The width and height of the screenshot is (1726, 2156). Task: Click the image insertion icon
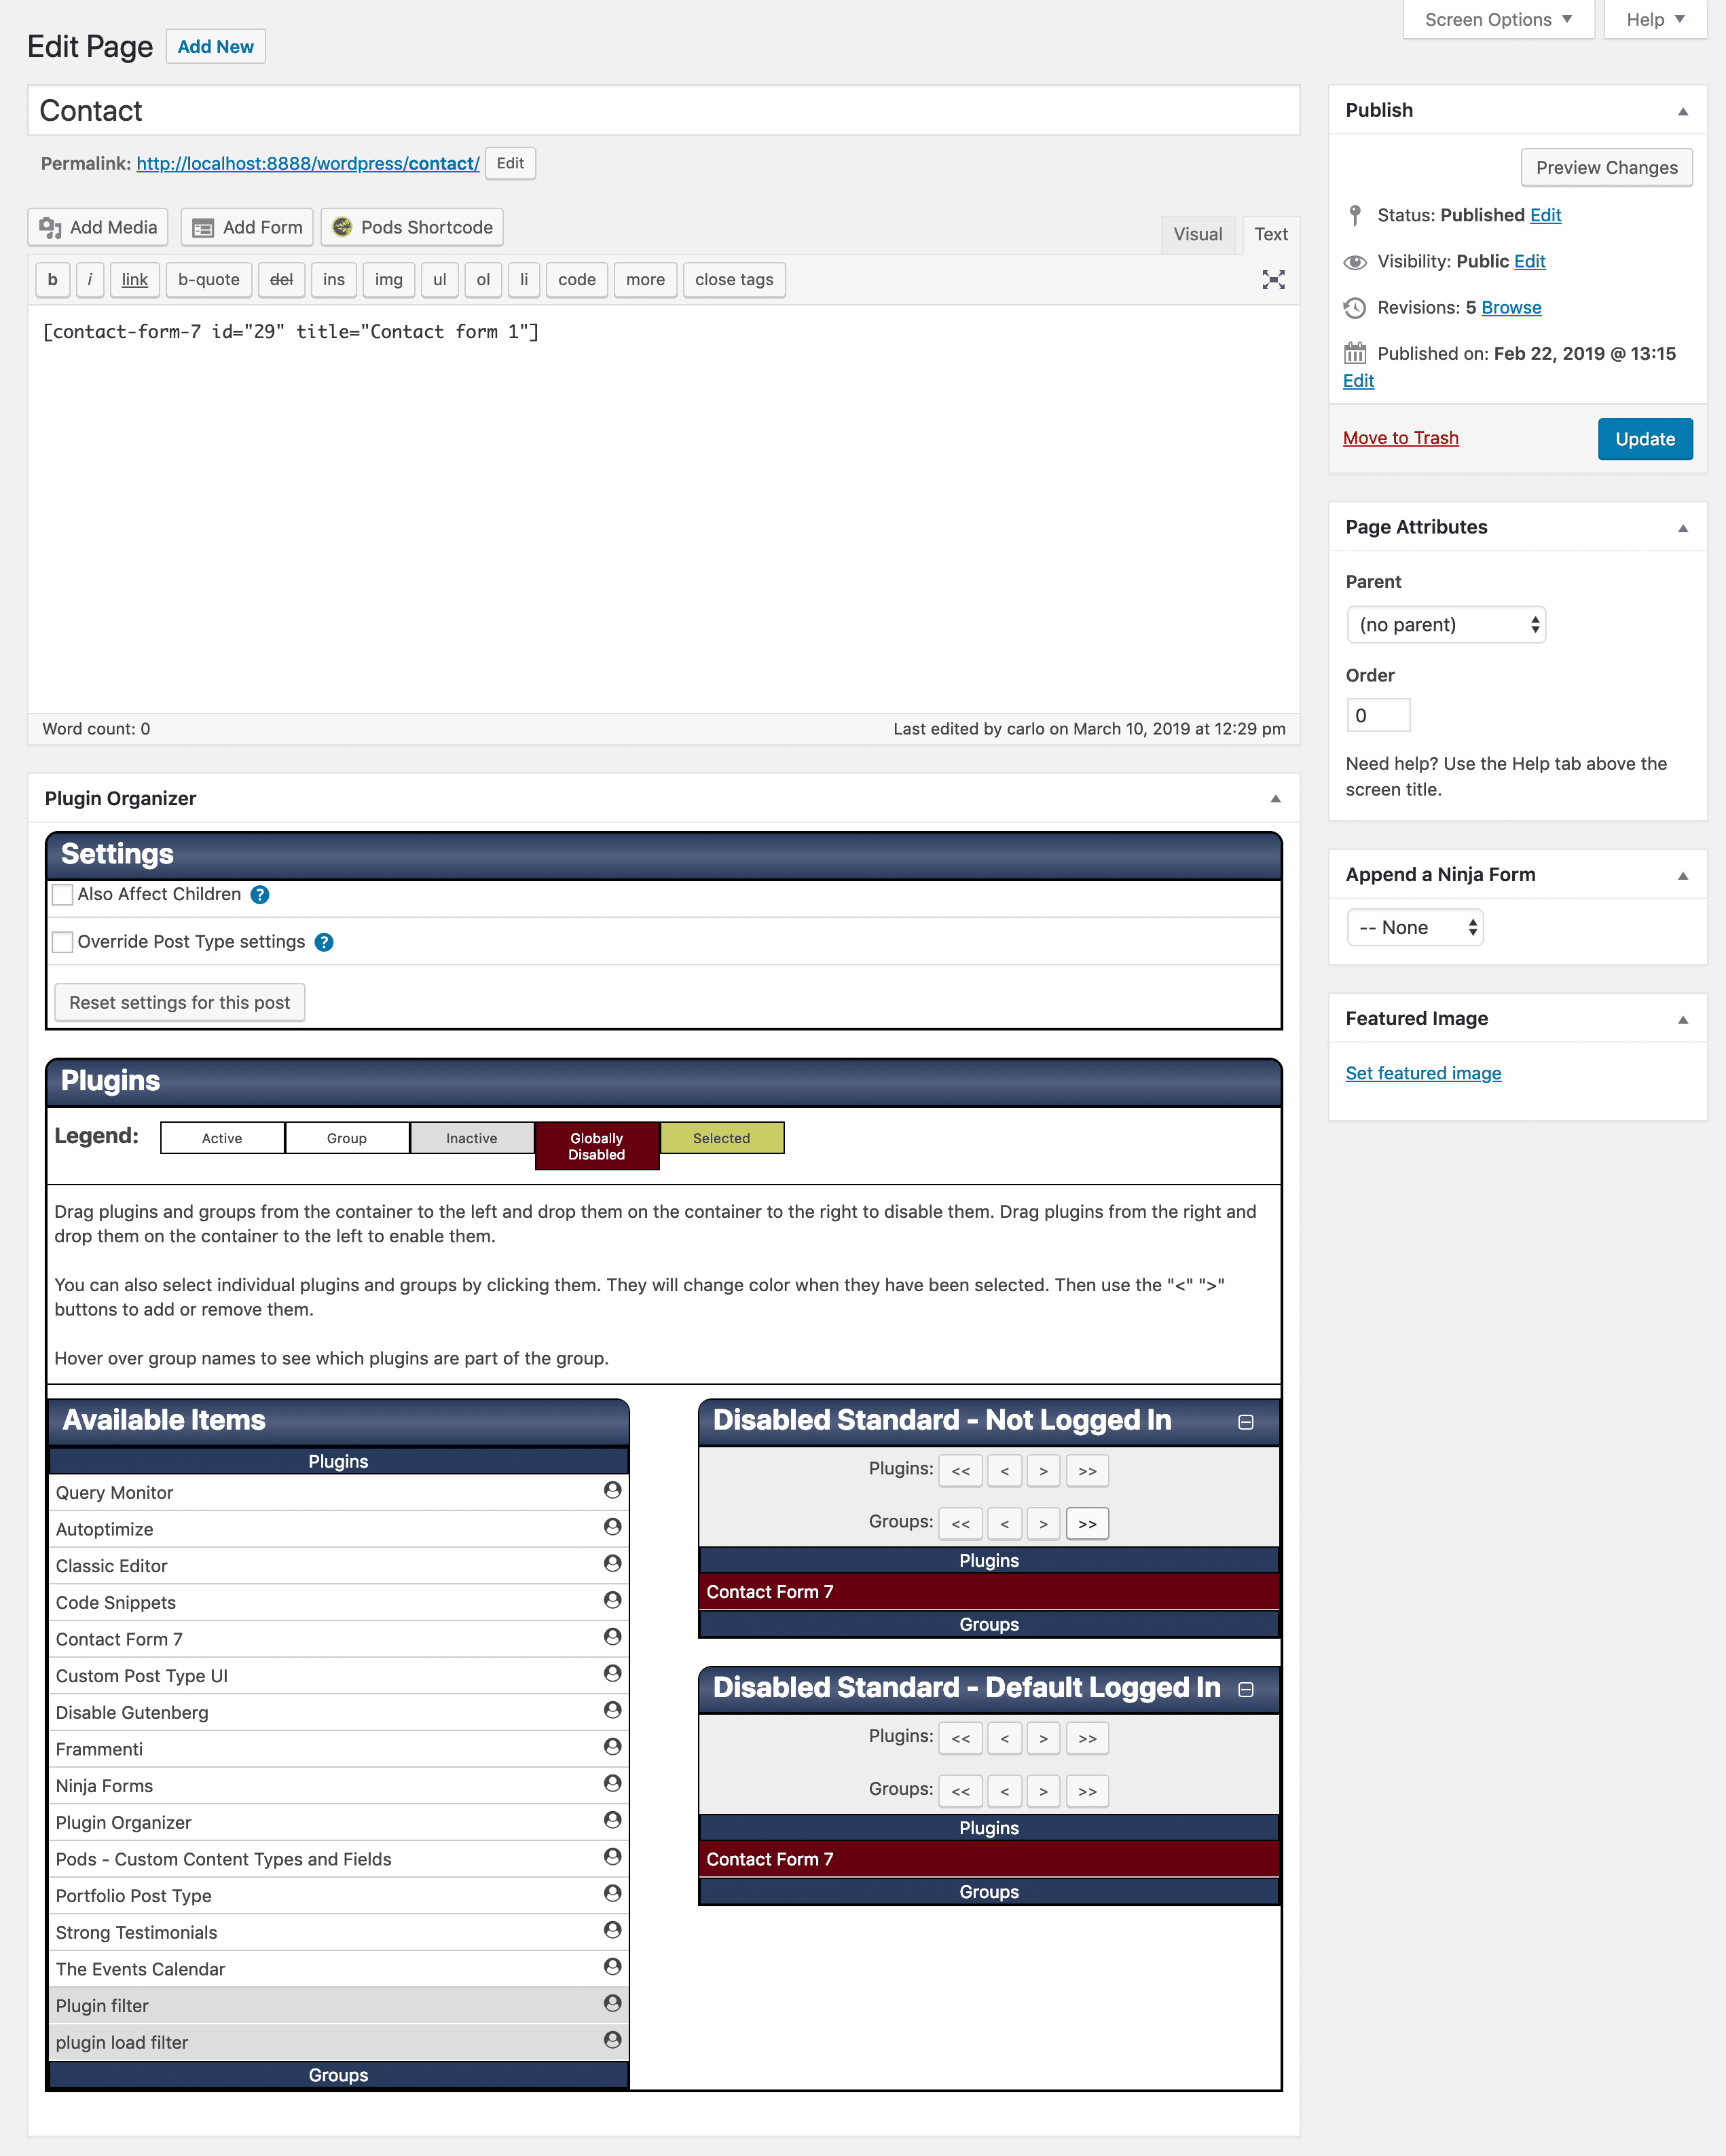[x=386, y=280]
